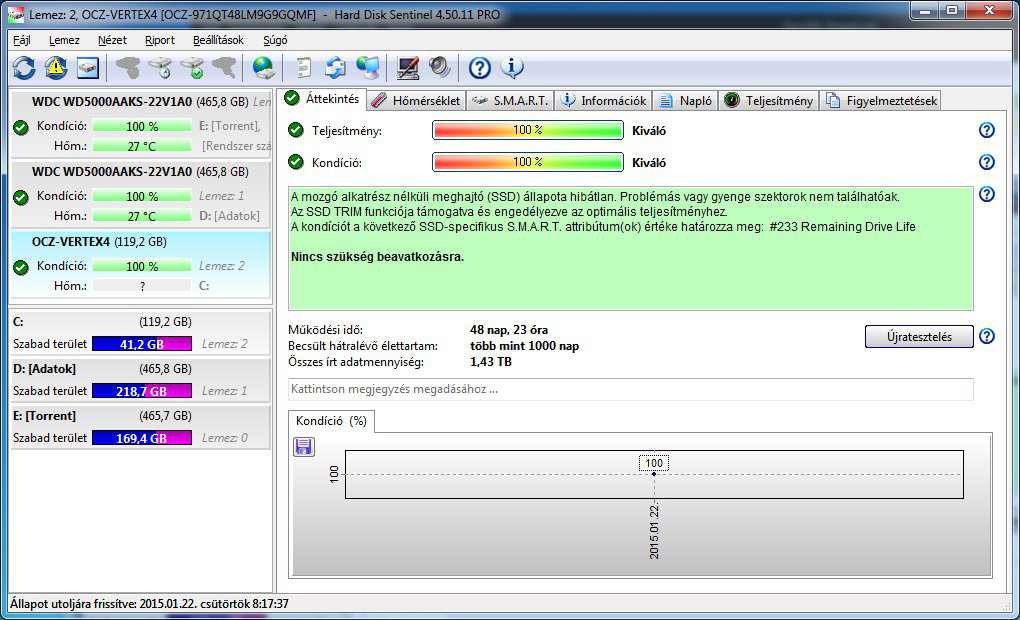Viewport: 1020px width, 620px height.
Task: Switch to the S.M.A.R.T. tab
Action: (x=511, y=101)
